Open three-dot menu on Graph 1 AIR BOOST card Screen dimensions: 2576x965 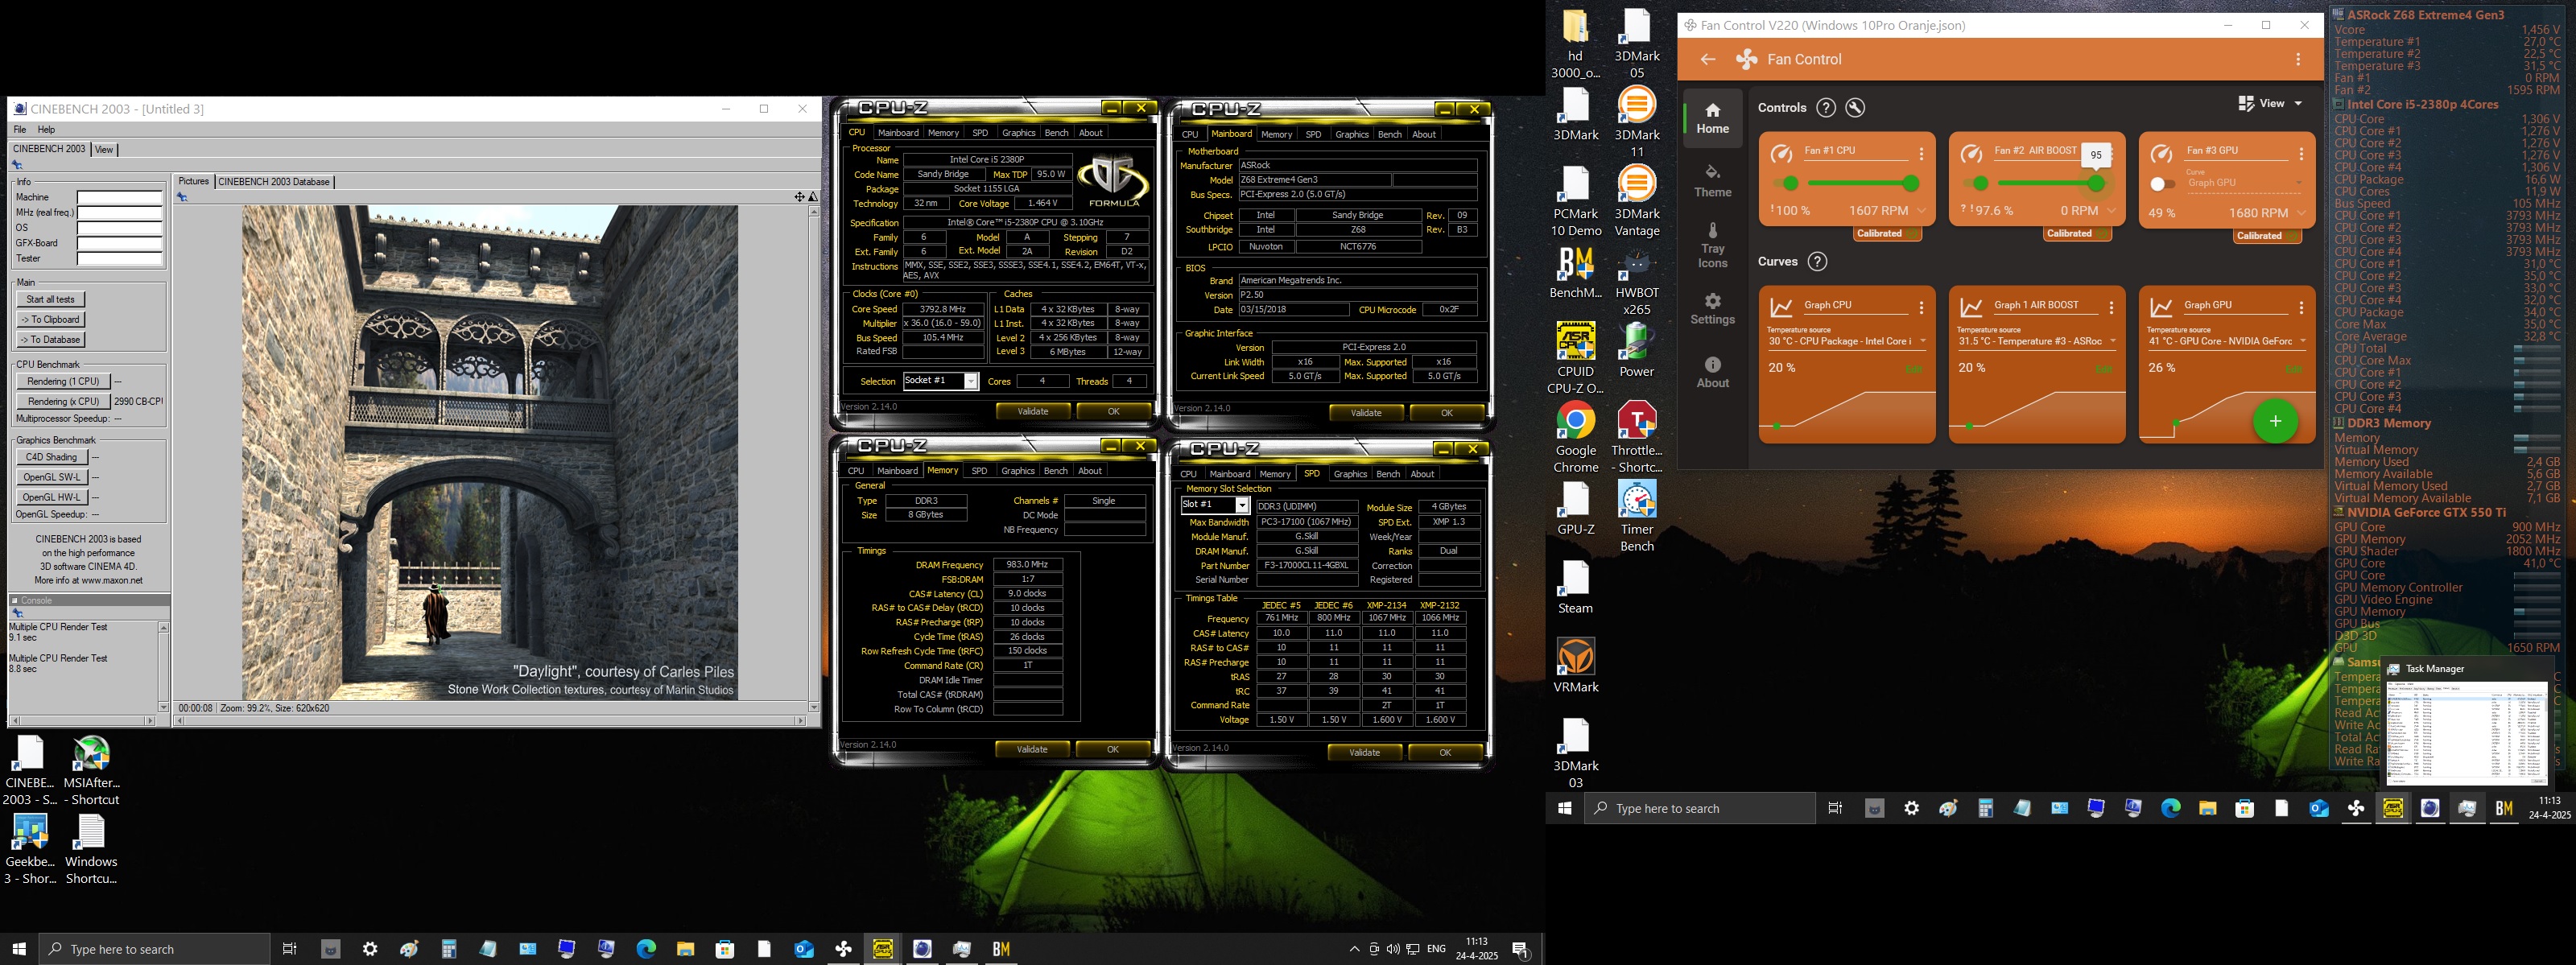pos(2111,308)
